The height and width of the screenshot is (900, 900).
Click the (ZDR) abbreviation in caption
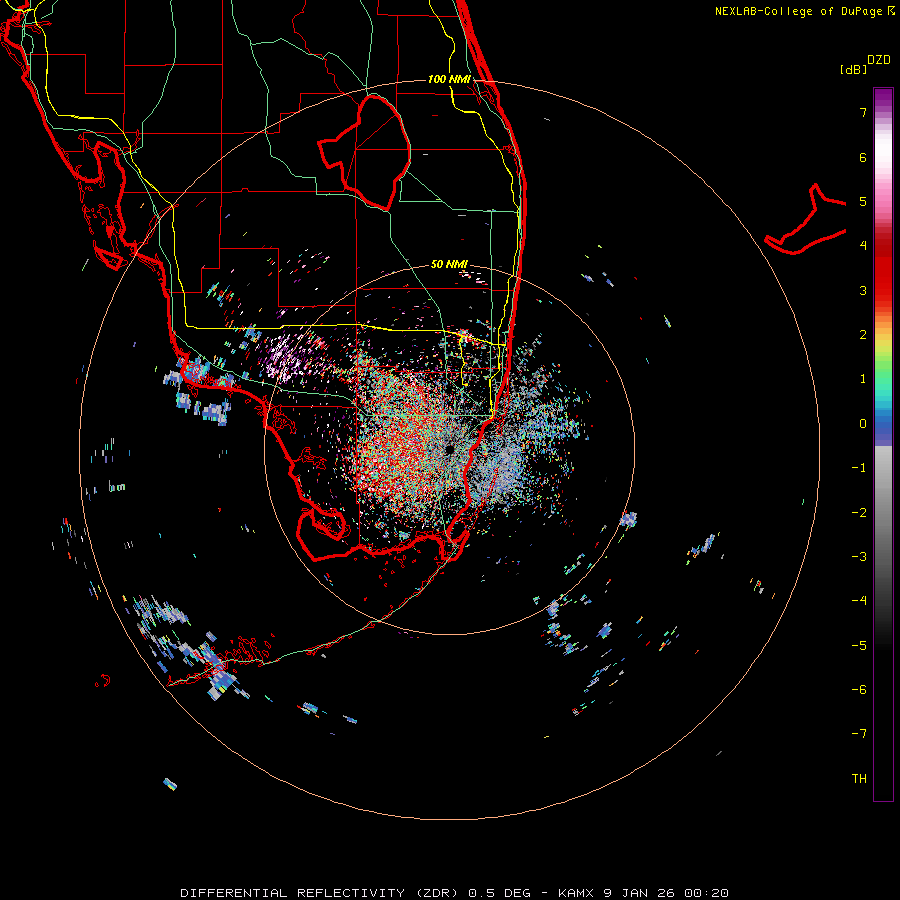click(x=437, y=893)
